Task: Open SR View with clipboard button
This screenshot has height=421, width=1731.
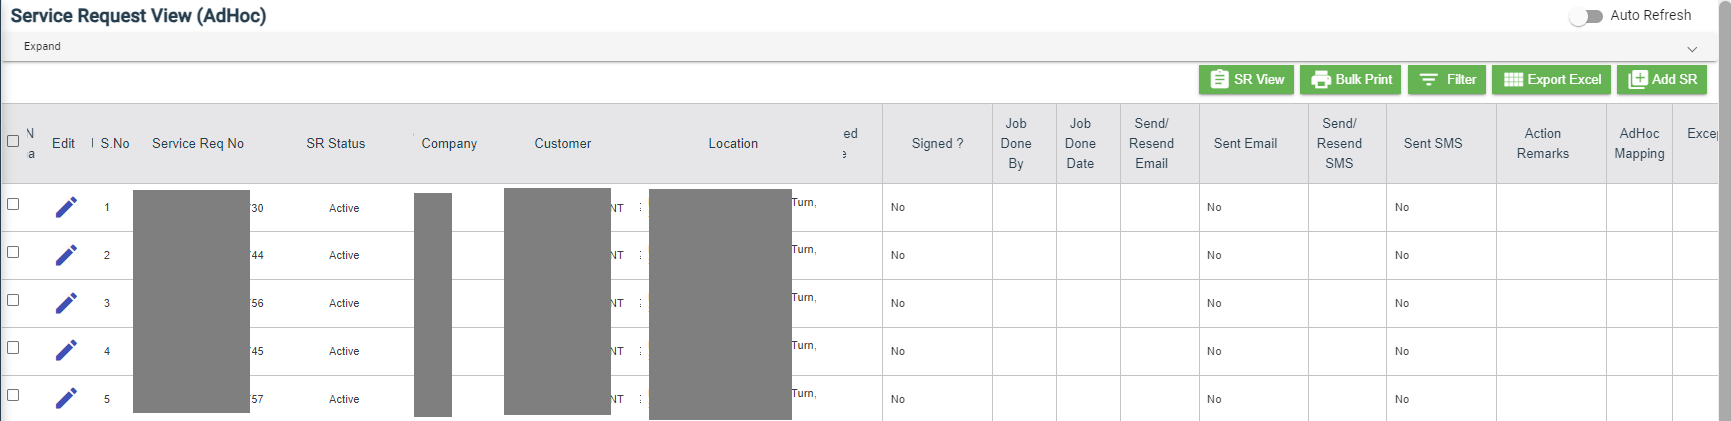Action: click(x=1246, y=80)
